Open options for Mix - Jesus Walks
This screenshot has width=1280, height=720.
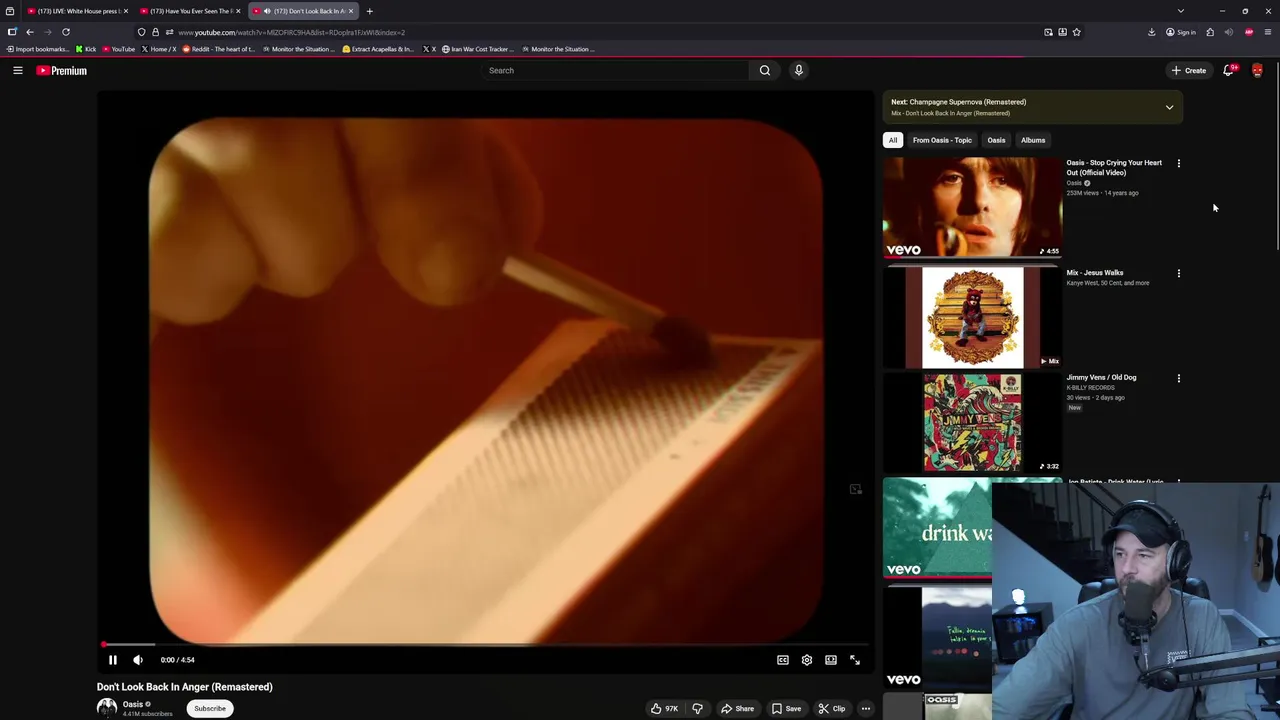pyautogui.click(x=1178, y=273)
